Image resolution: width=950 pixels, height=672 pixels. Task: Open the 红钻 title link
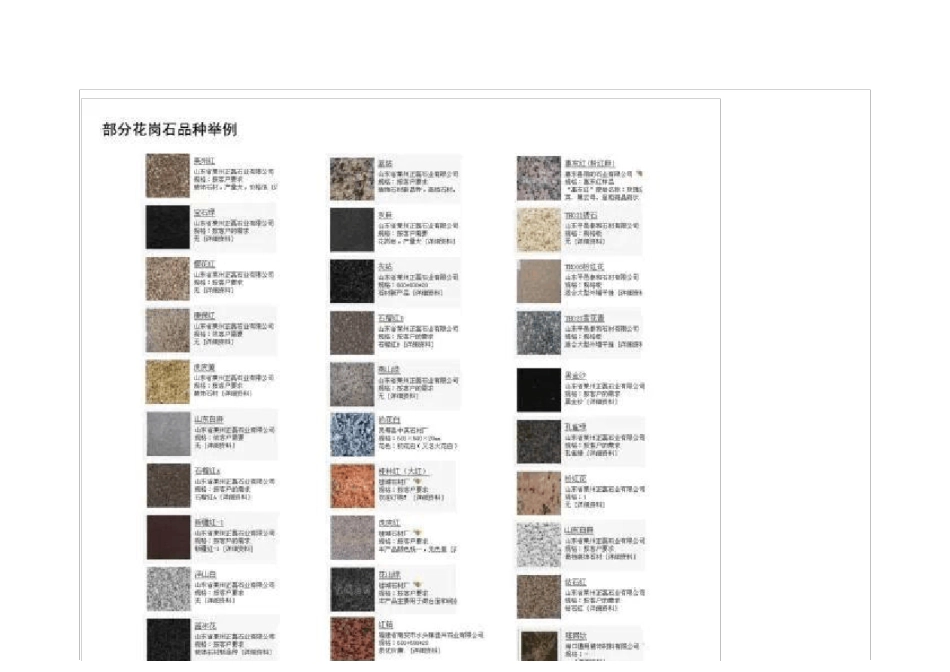(x=386, y=625)
